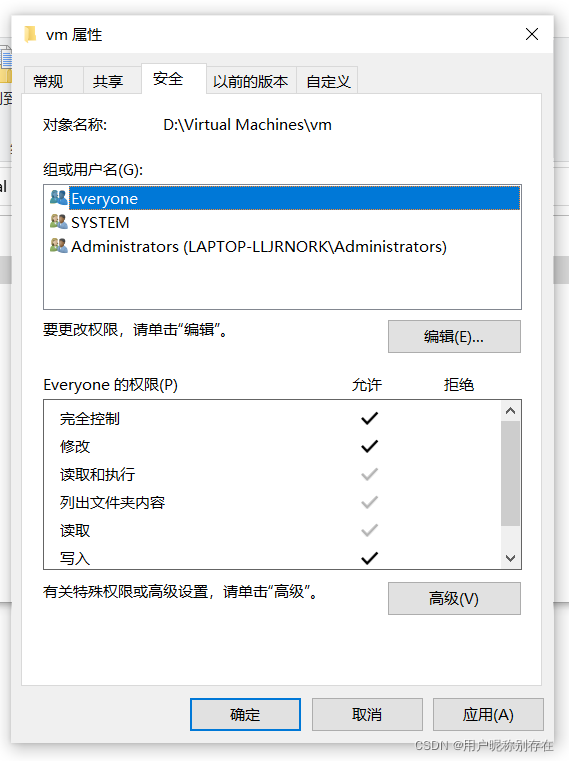Click the 组或用户名(G): label

tap(93, 170)
